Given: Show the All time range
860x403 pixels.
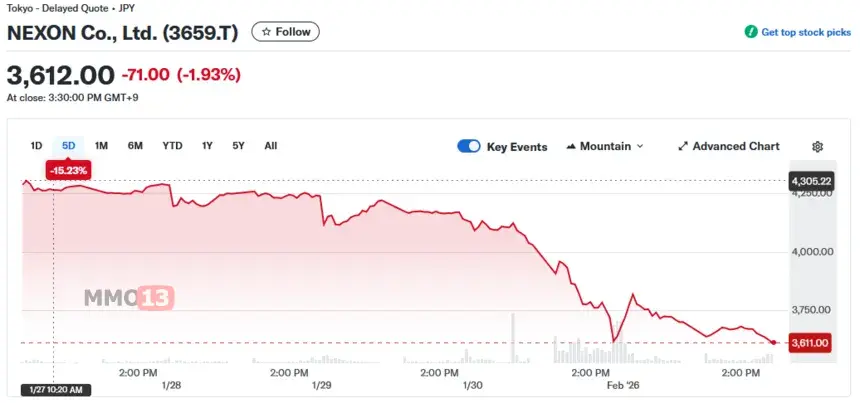Looking at the screenshot, I should tap(270, 146).
